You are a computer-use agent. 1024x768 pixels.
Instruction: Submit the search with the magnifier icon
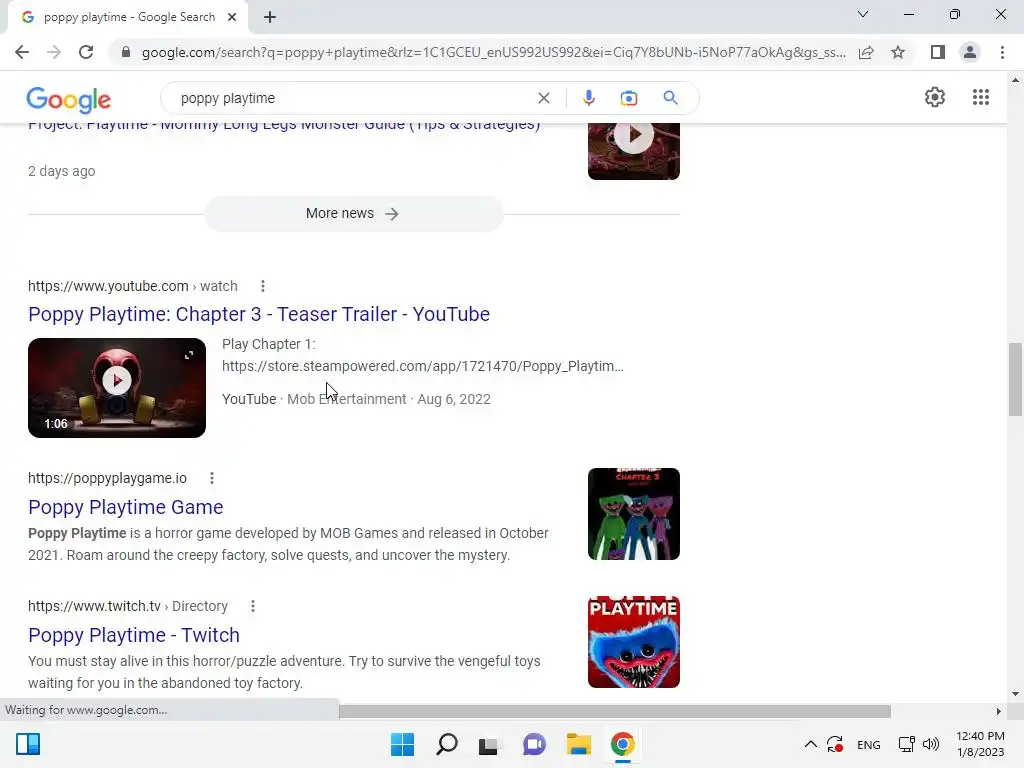[670, 98]
